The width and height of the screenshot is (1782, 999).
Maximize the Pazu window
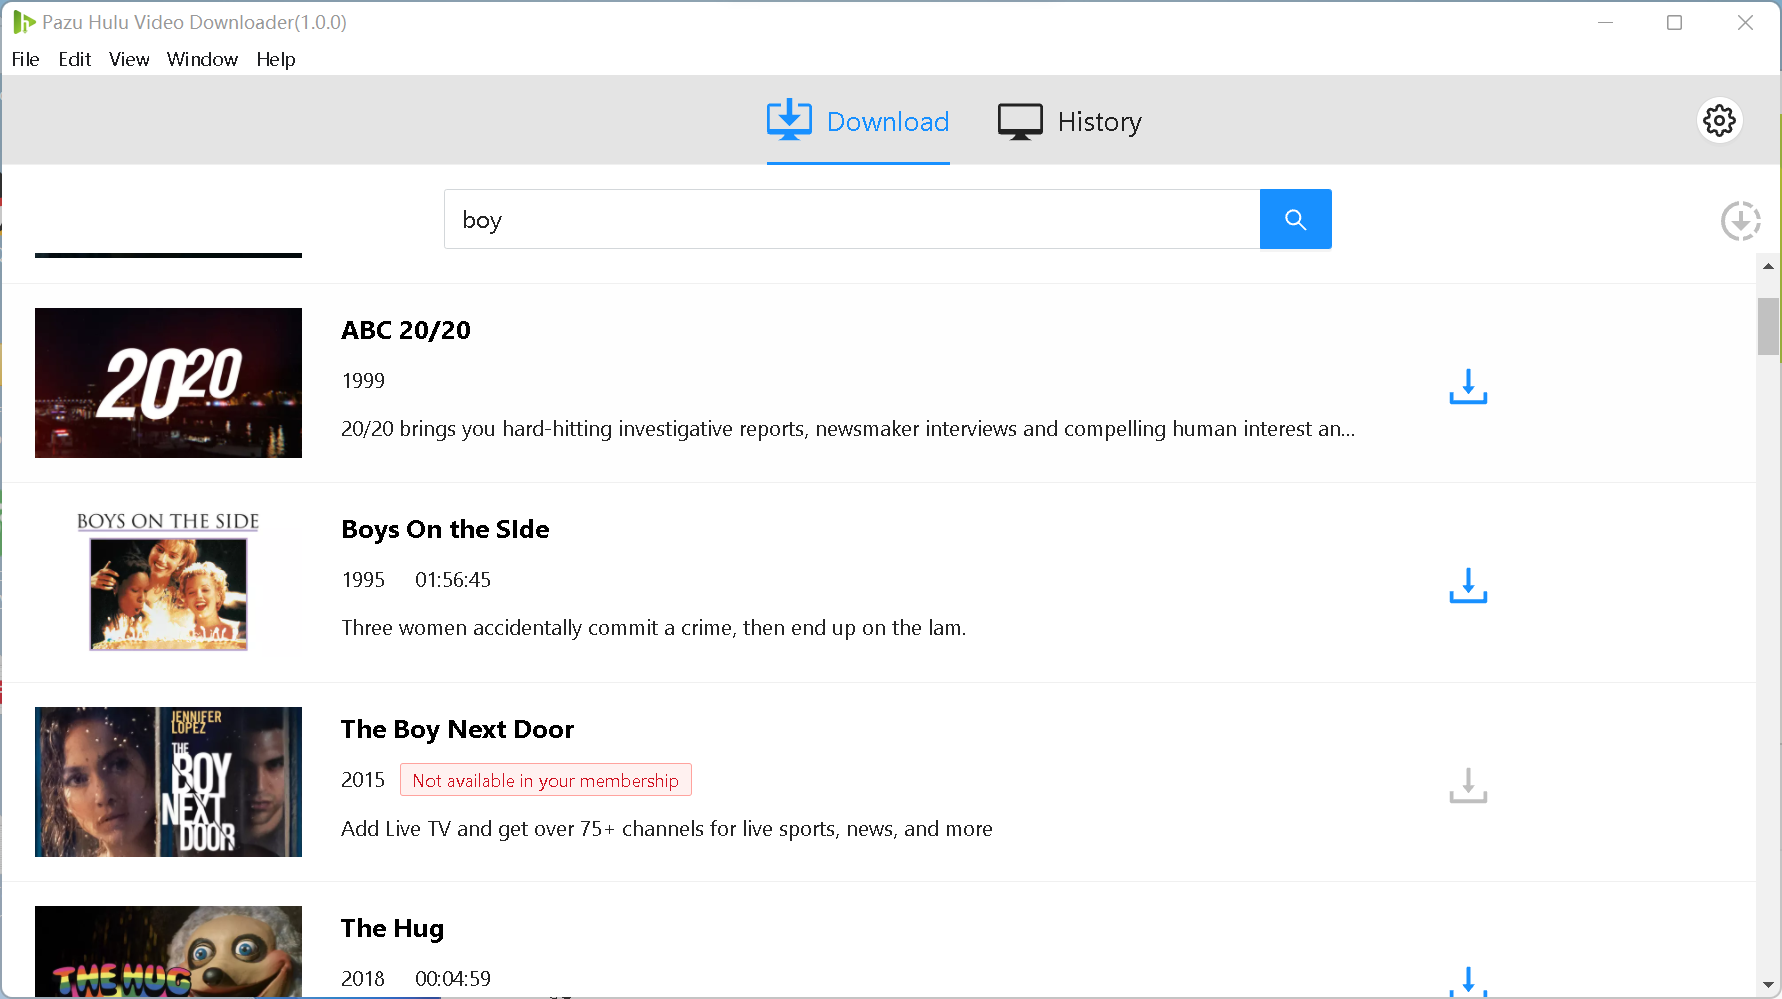pyautogui.click(x=1675, y=22)
